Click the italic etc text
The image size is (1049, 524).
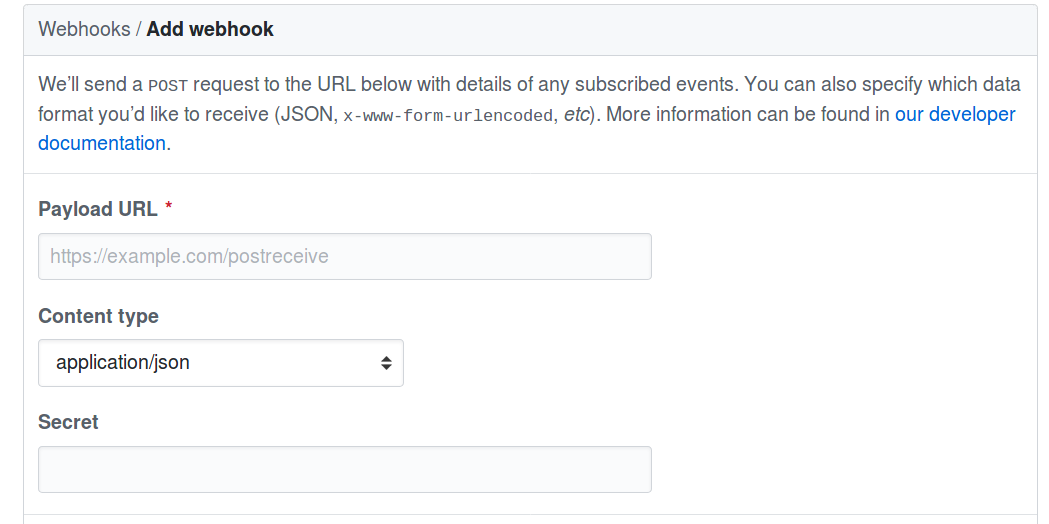tap(576, 114)
